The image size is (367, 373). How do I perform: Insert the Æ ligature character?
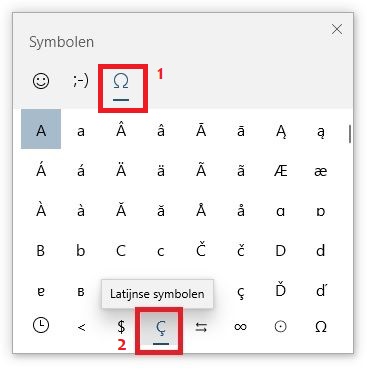pyautogui.click(x=281, y=171)
